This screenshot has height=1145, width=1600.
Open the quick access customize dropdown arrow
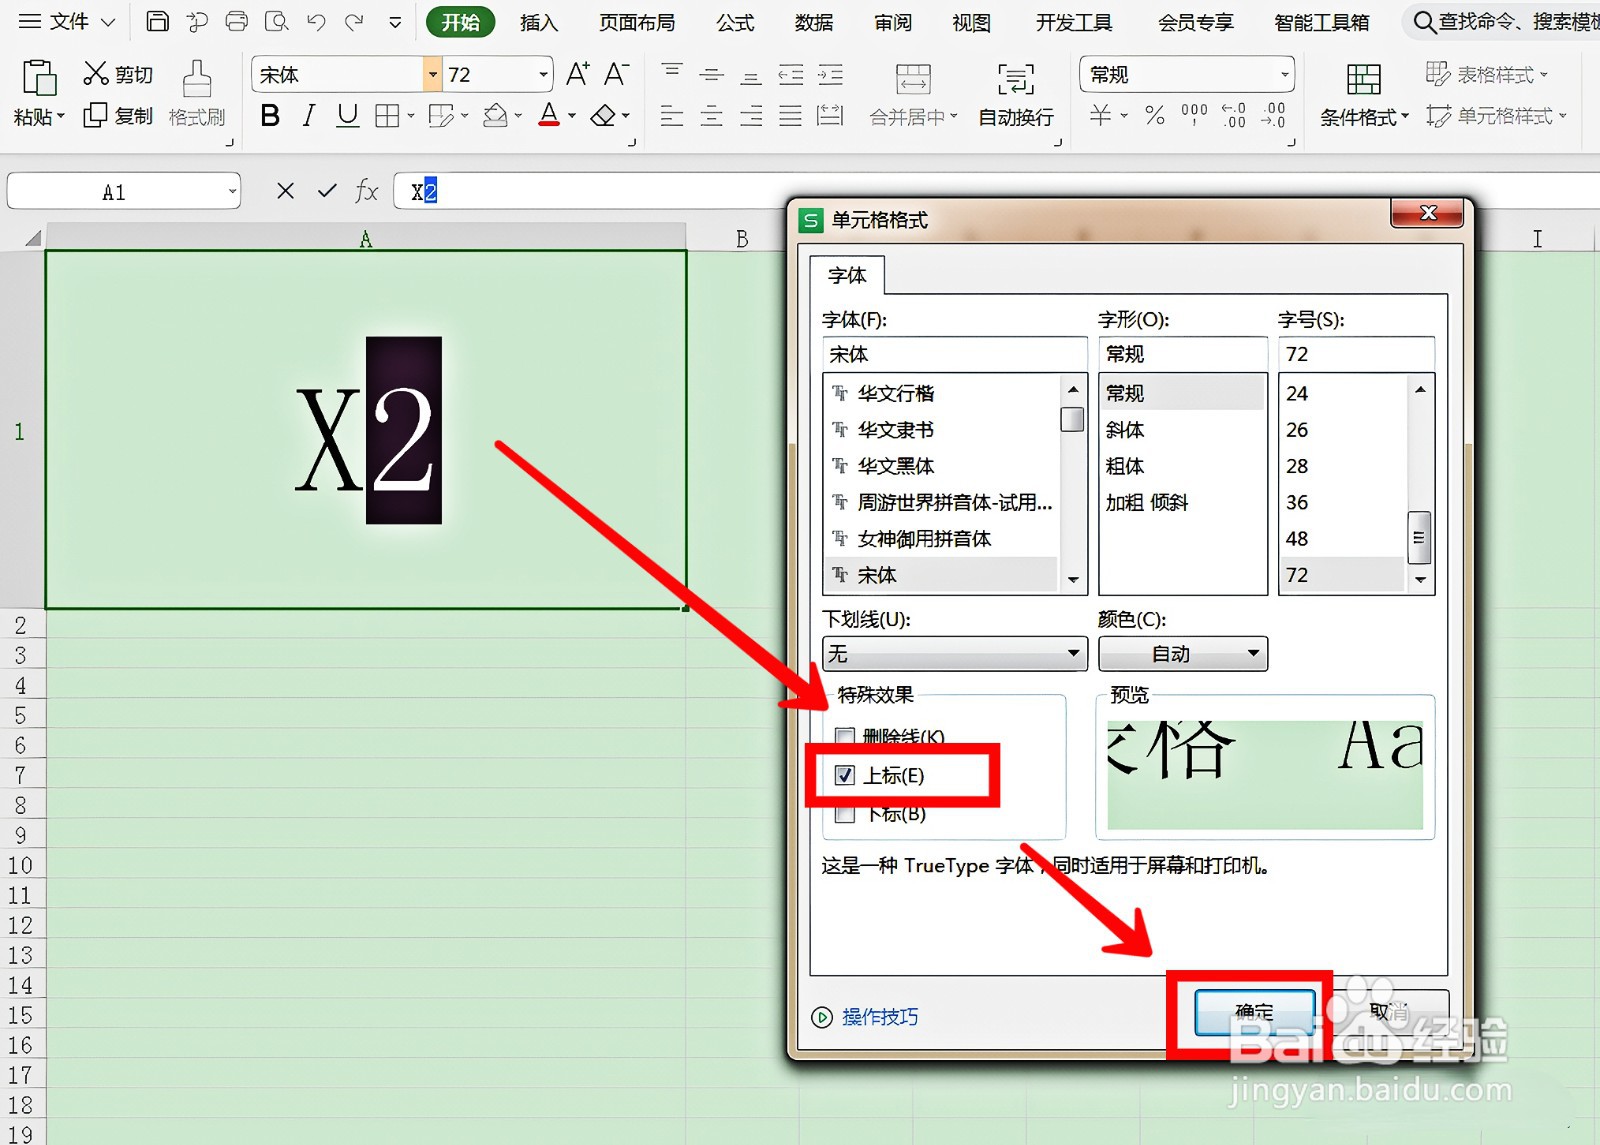(396, 22)
